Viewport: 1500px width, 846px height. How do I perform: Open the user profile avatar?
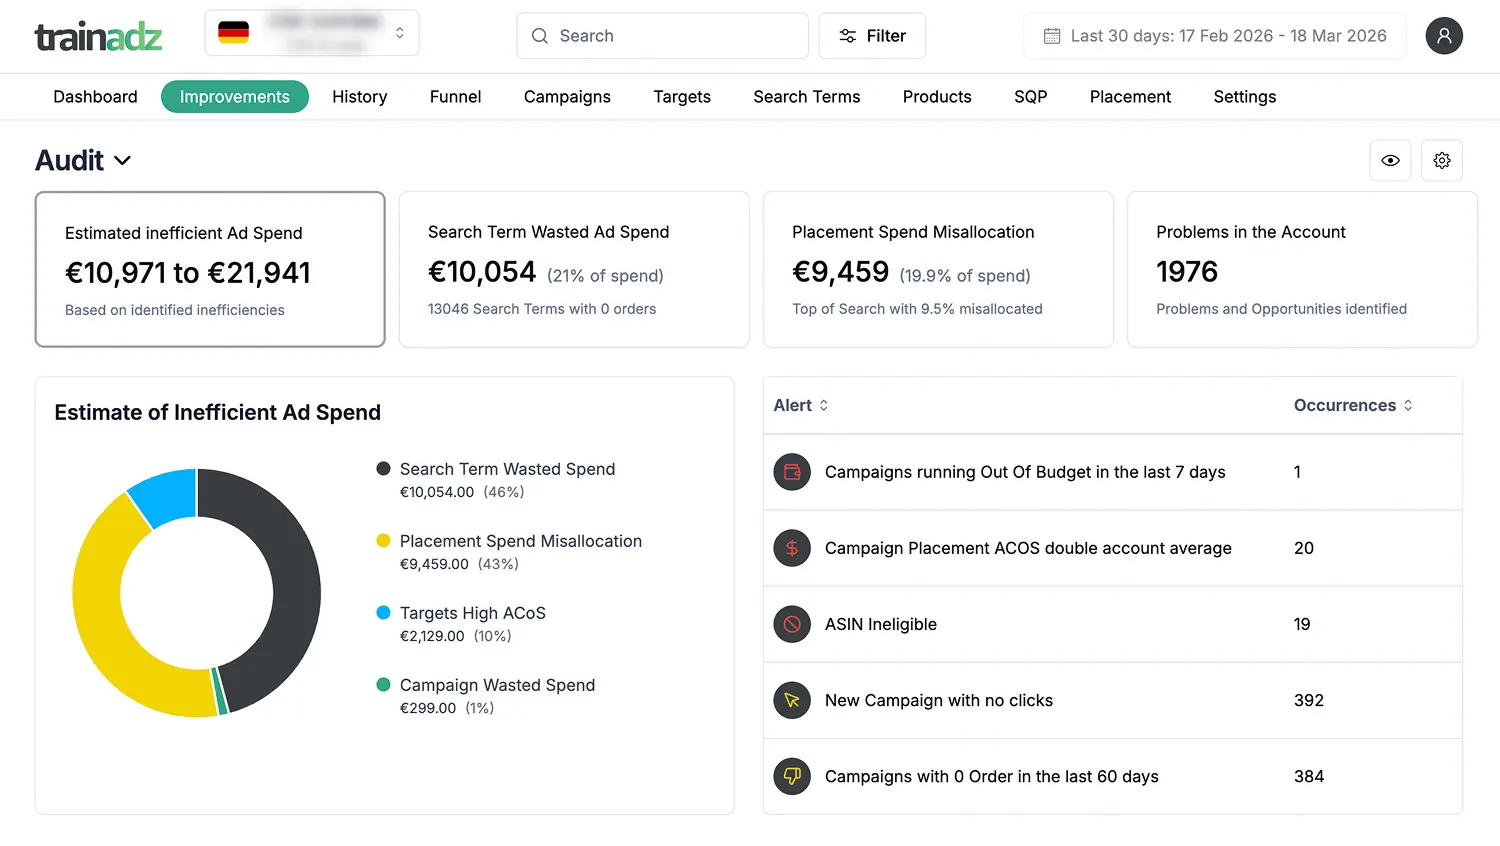[x=1444, y=35]
